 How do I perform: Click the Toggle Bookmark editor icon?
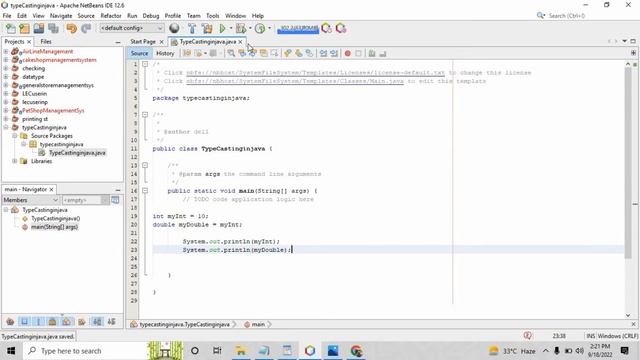(309, 53)
